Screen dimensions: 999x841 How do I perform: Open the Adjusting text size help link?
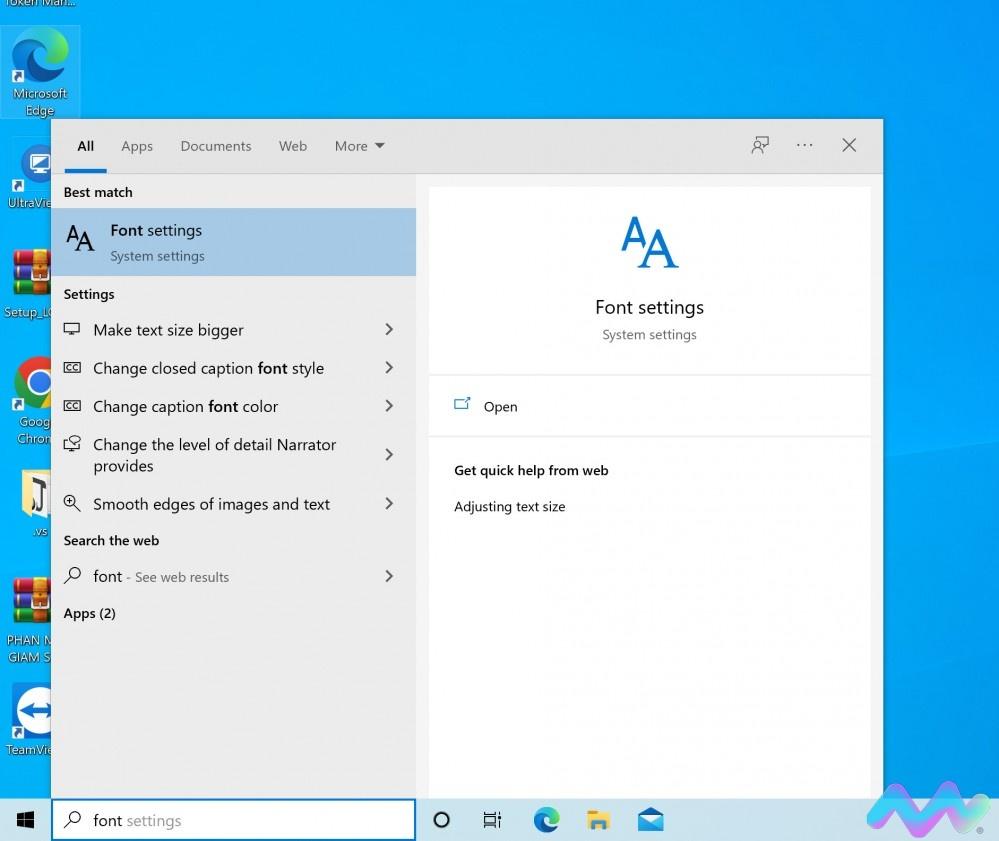coord(509,507)
